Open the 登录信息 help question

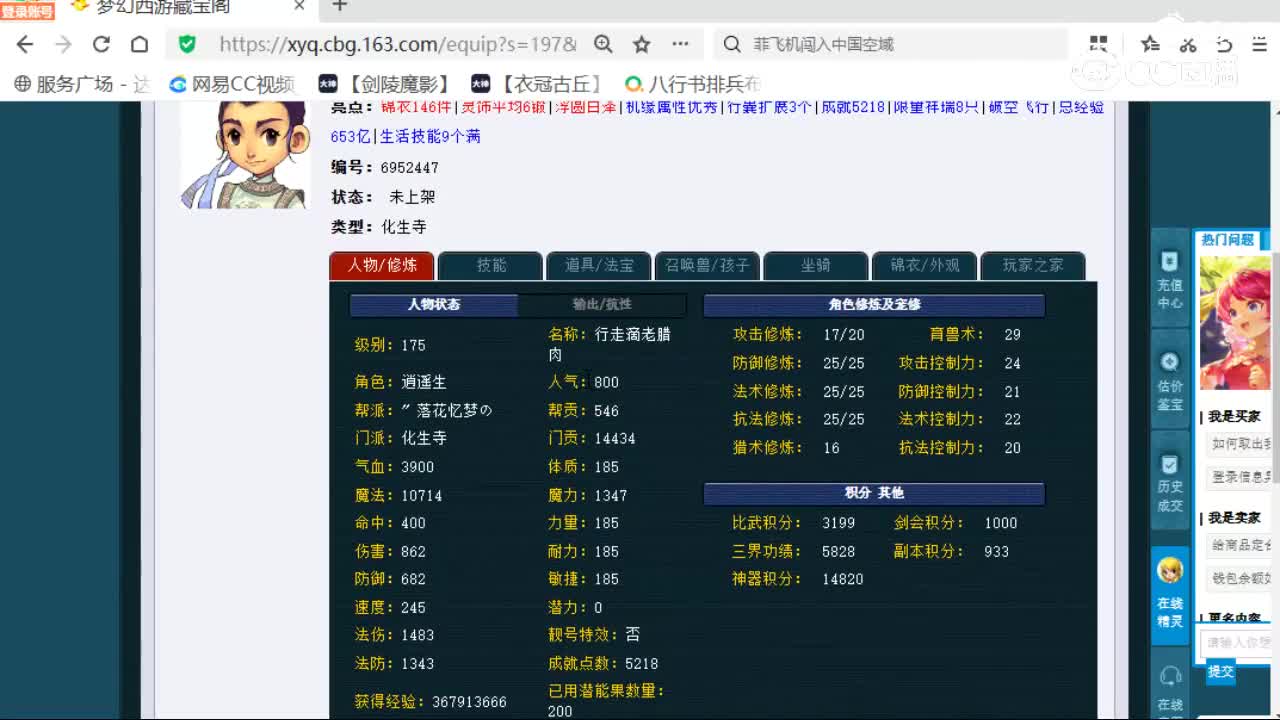pos(1240,477)
